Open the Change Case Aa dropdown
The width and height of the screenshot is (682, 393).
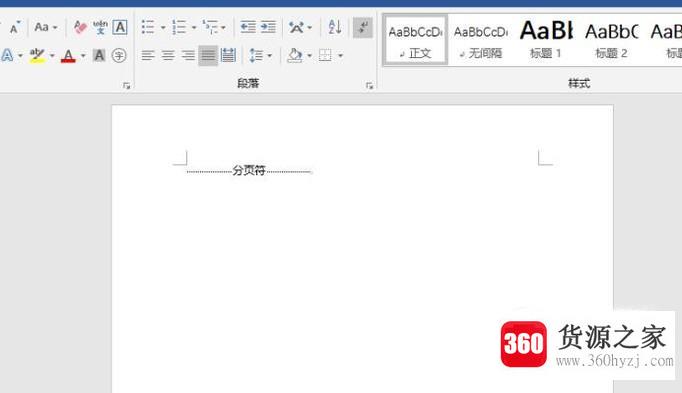coord(46,27)
